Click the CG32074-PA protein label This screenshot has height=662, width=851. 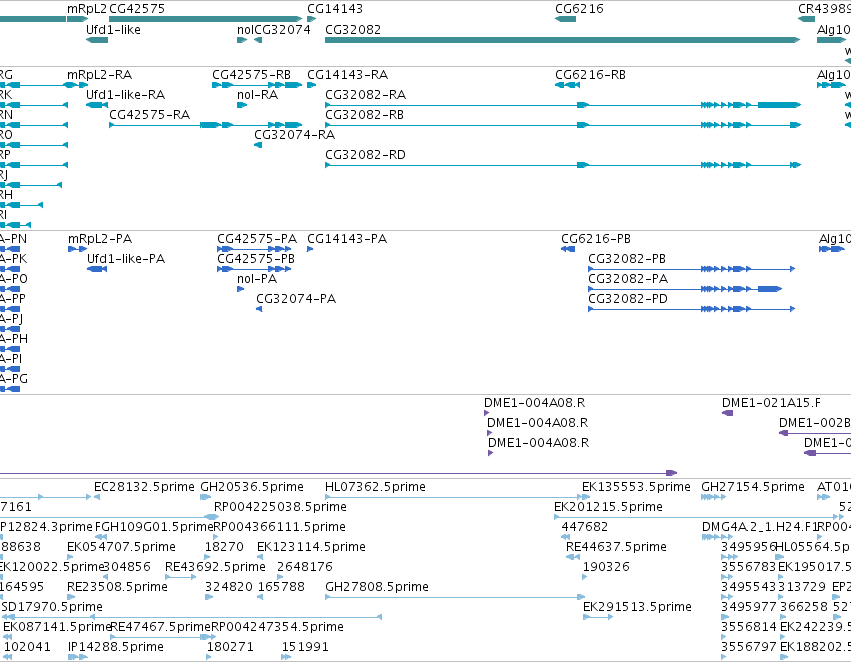click(296, 299)
